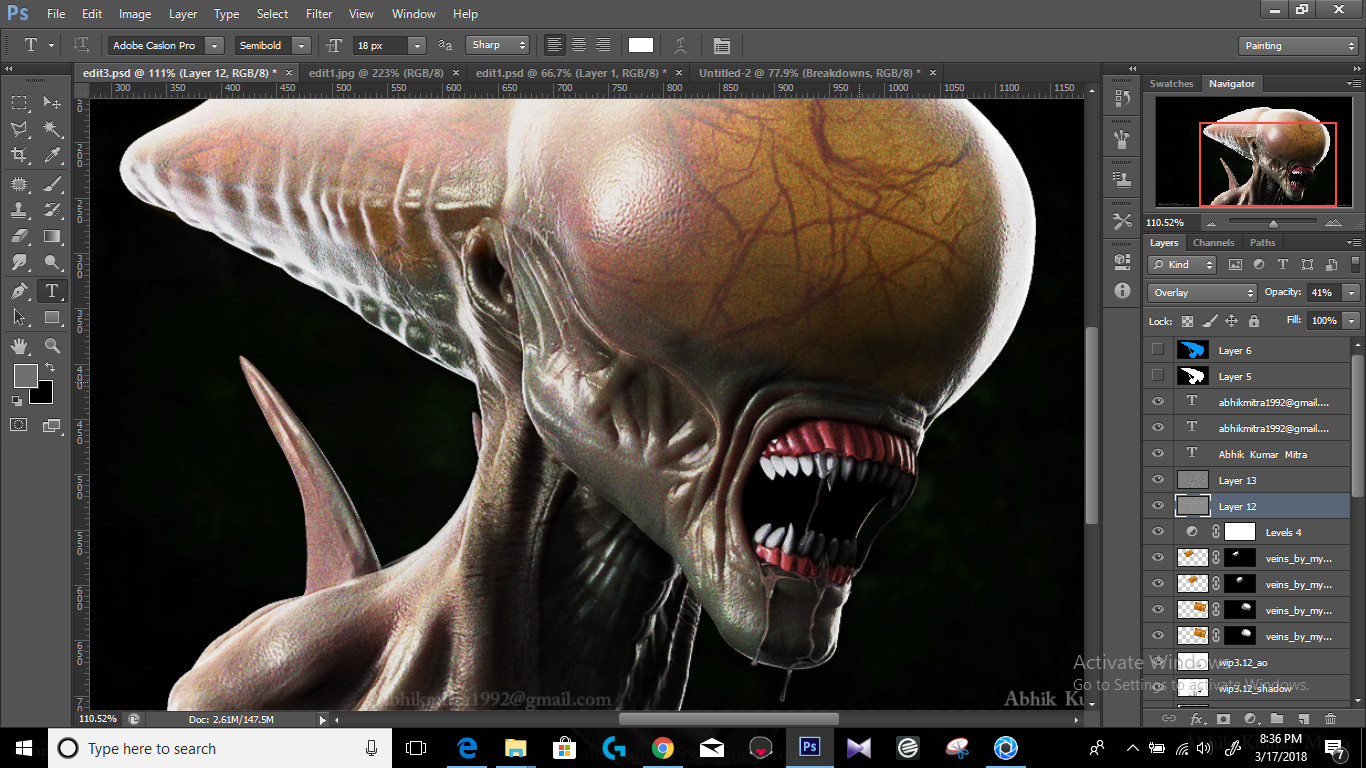Switch to the Swatches tab
The image size is (1366, 768).
(1171, 83)
